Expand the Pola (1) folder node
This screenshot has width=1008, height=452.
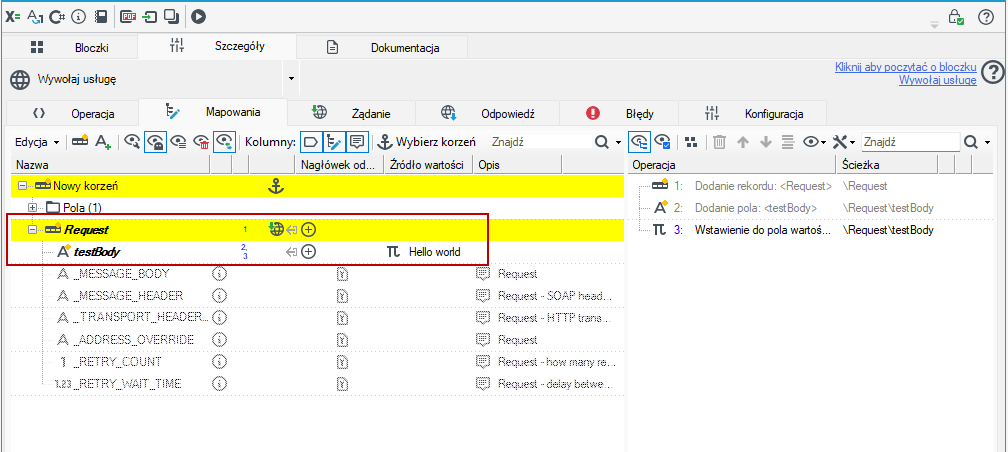click(x=32, y=208)
